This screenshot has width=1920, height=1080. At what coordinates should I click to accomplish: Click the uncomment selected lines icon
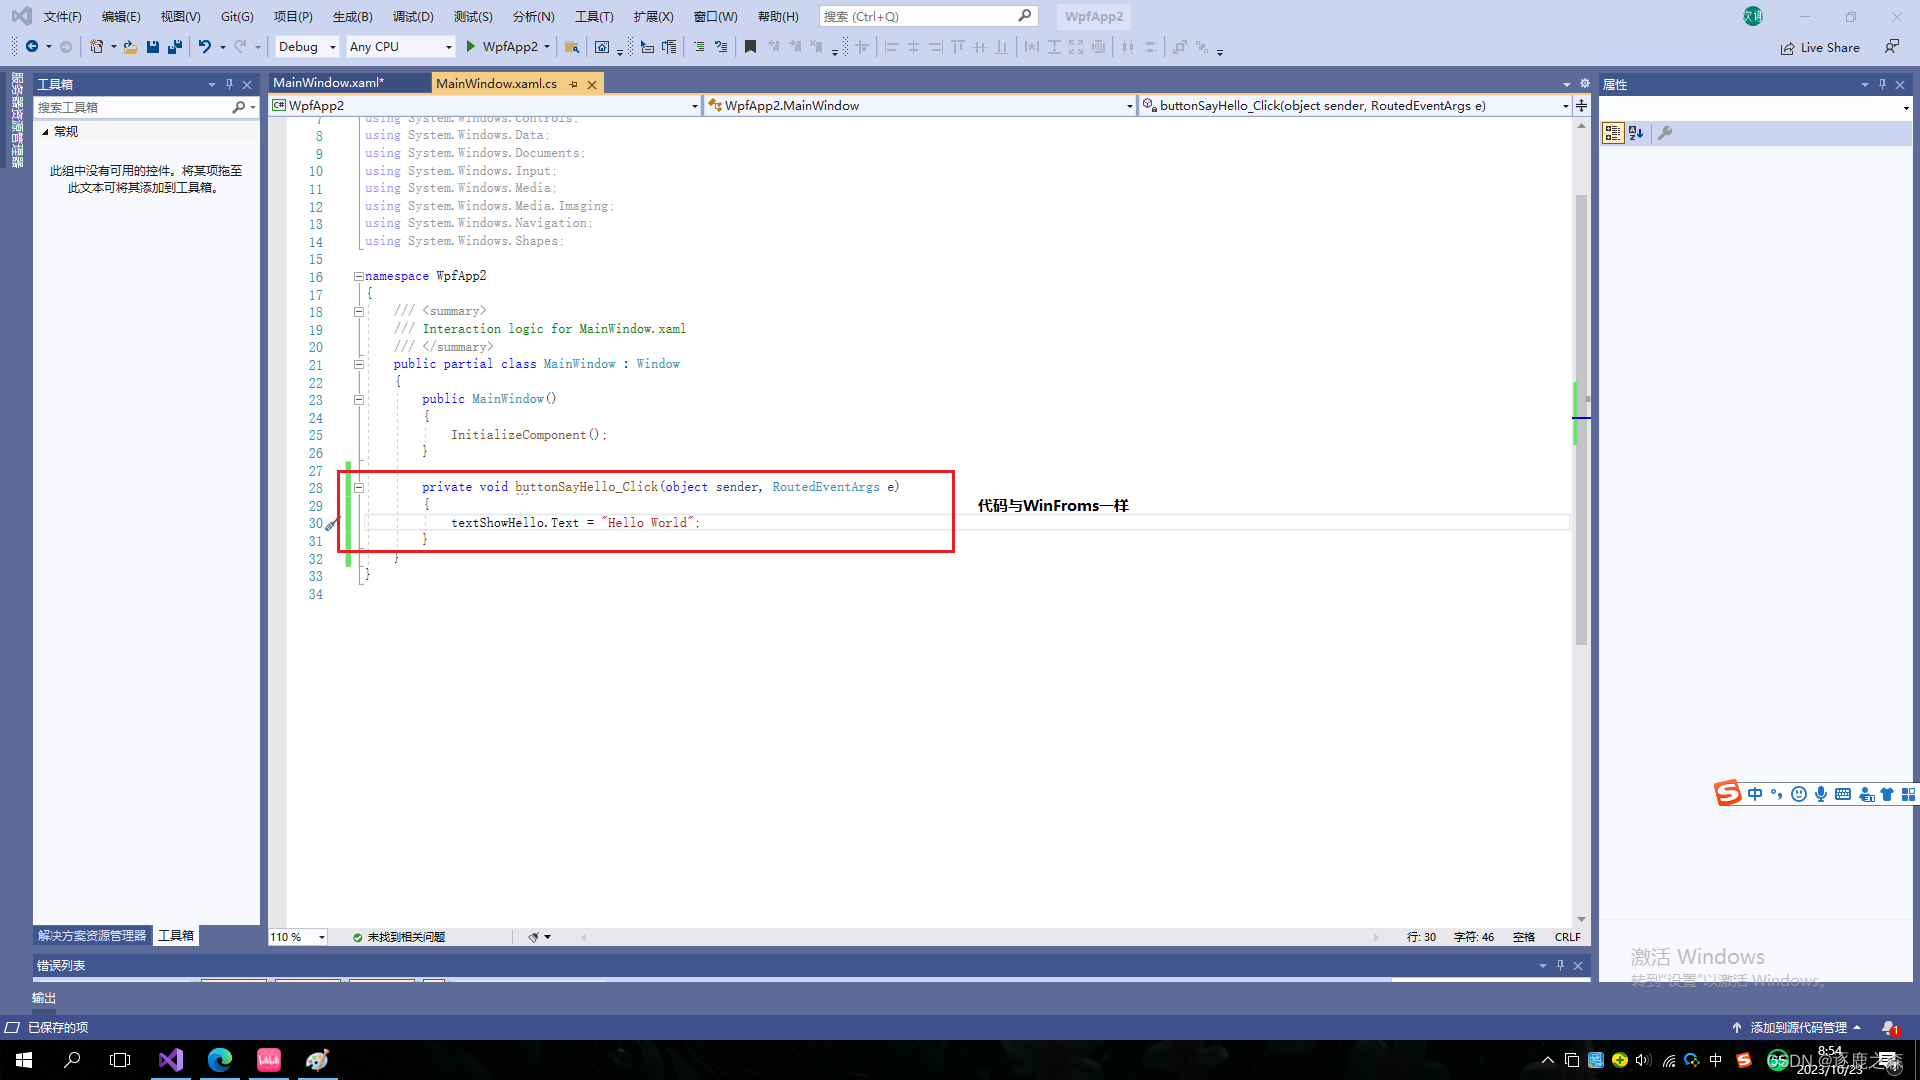pos(721,47)
